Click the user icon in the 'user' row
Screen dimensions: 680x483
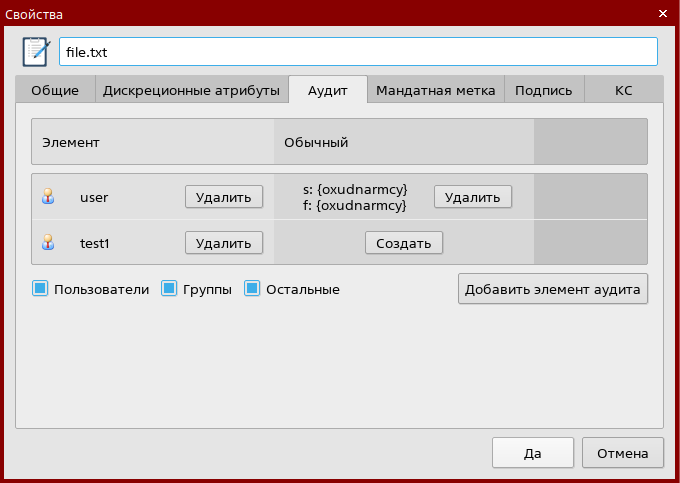pyautogui.click(x=47, y=197)
